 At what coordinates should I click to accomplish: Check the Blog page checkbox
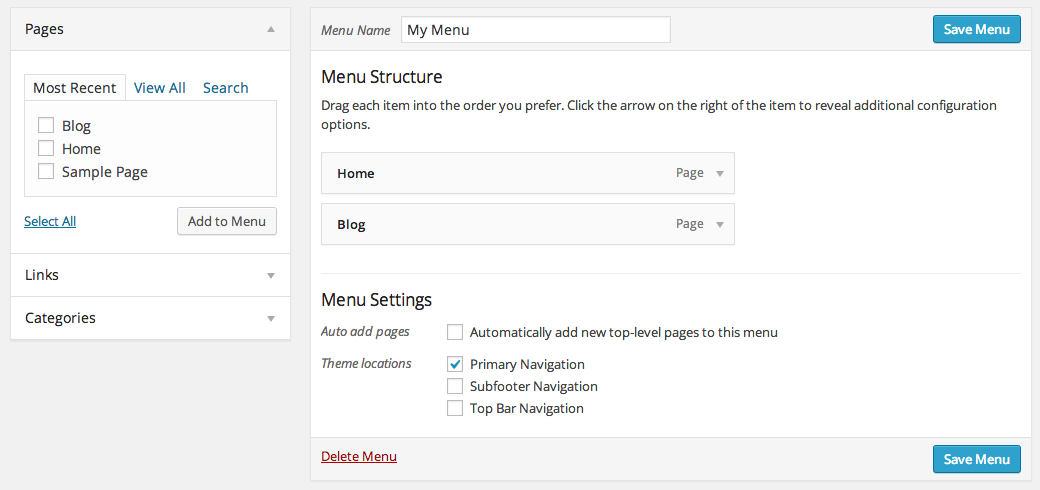[x=46, y=126]
